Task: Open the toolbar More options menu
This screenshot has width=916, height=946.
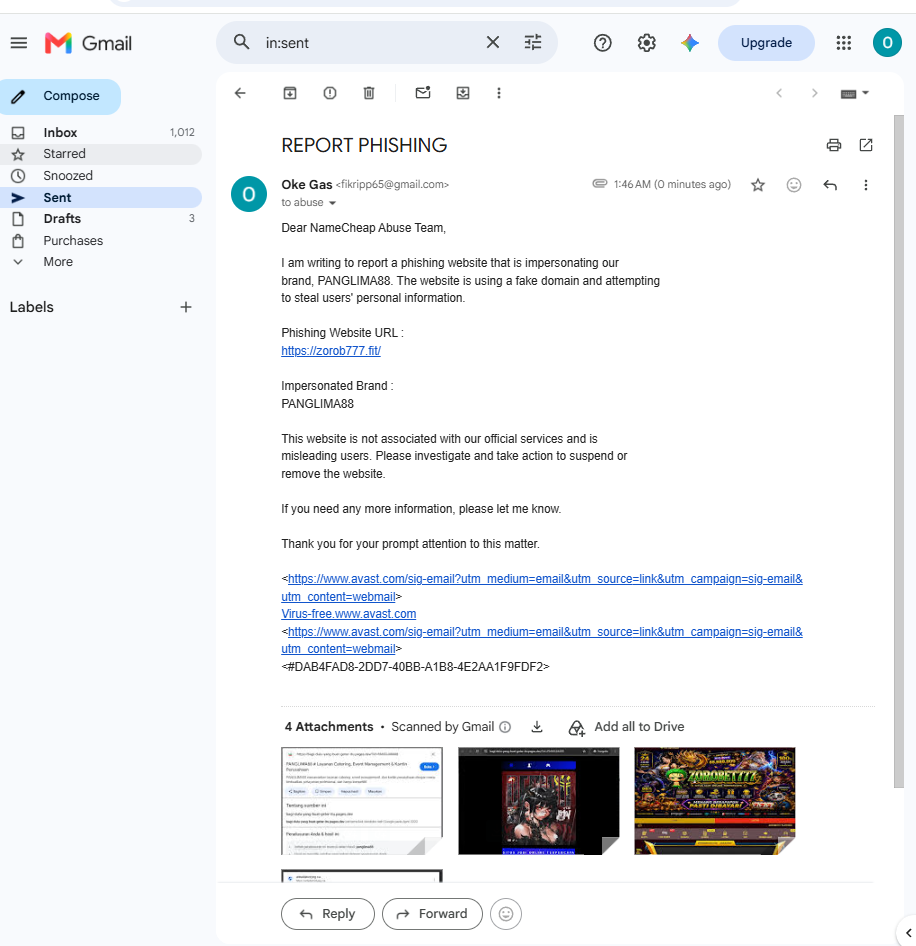Action: tap(498, 93)
